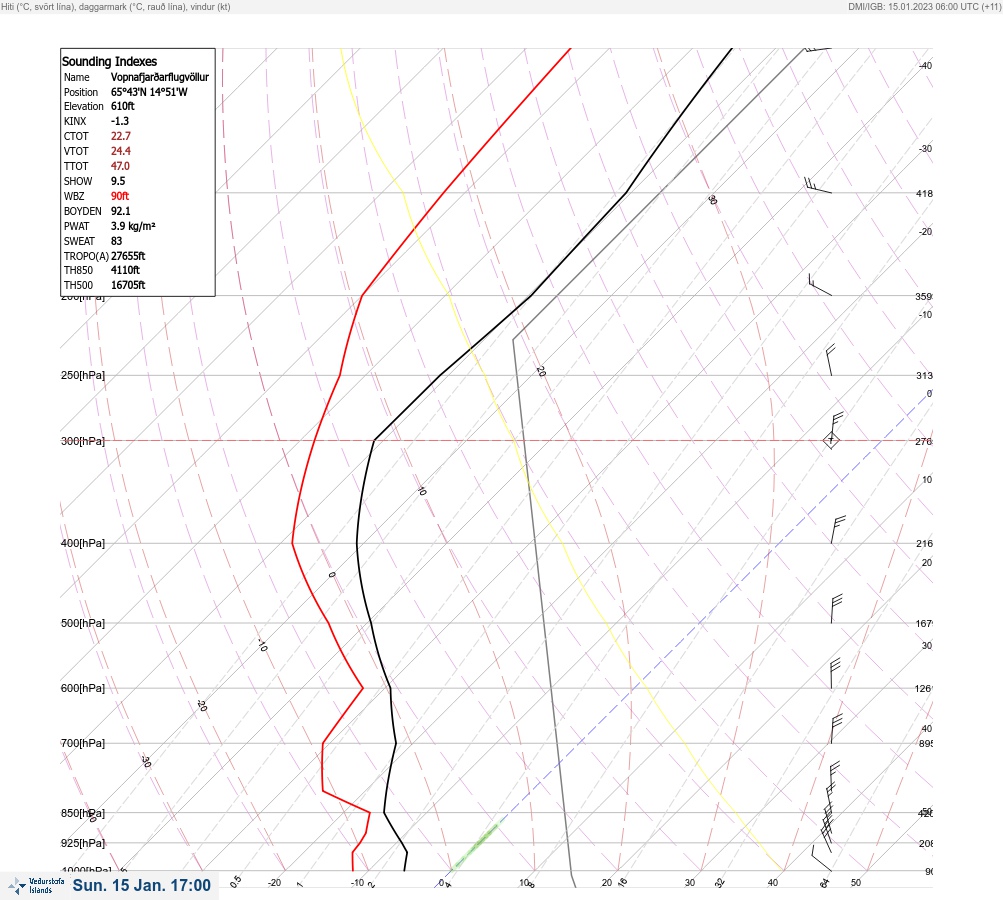
Task: Click the 'Name' row label
Action: (77, 77)
